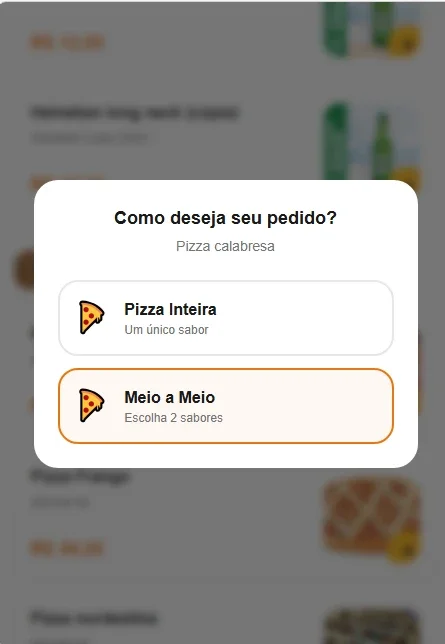Open the Pizza Frango product thumbnail

tap(371, 514)
